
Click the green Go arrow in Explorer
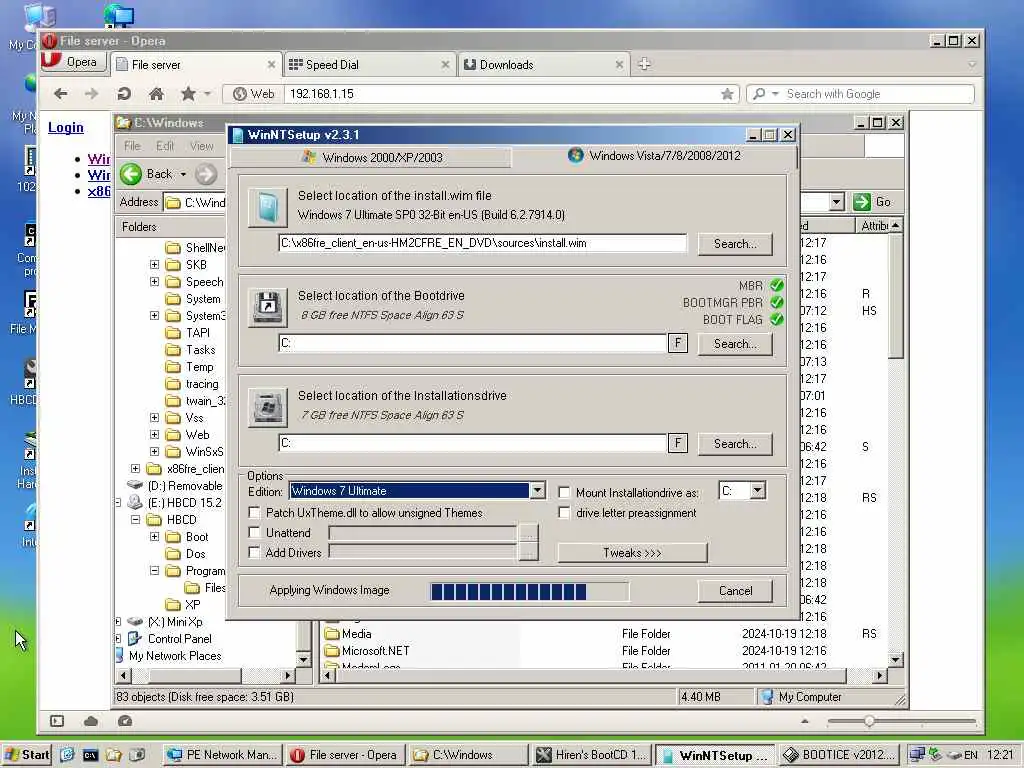click(x=861, y=202)
